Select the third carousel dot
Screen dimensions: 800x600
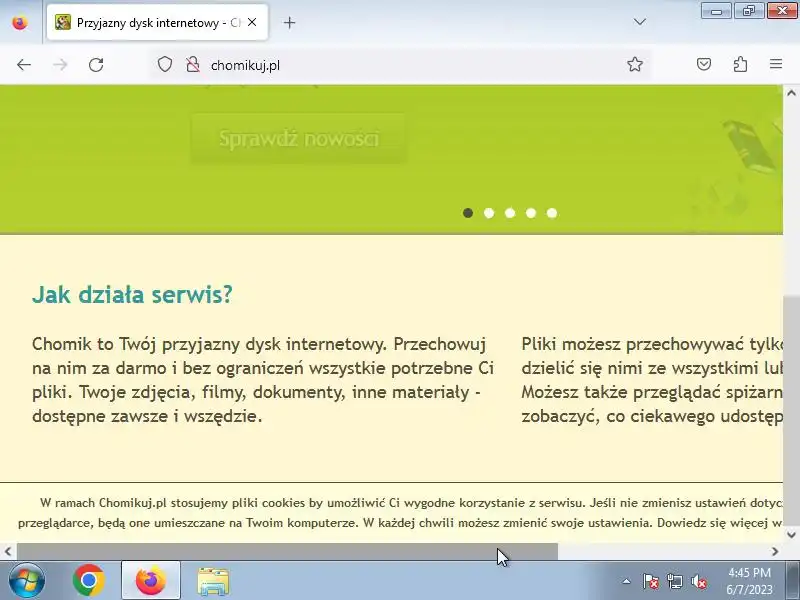pos(510,213)
